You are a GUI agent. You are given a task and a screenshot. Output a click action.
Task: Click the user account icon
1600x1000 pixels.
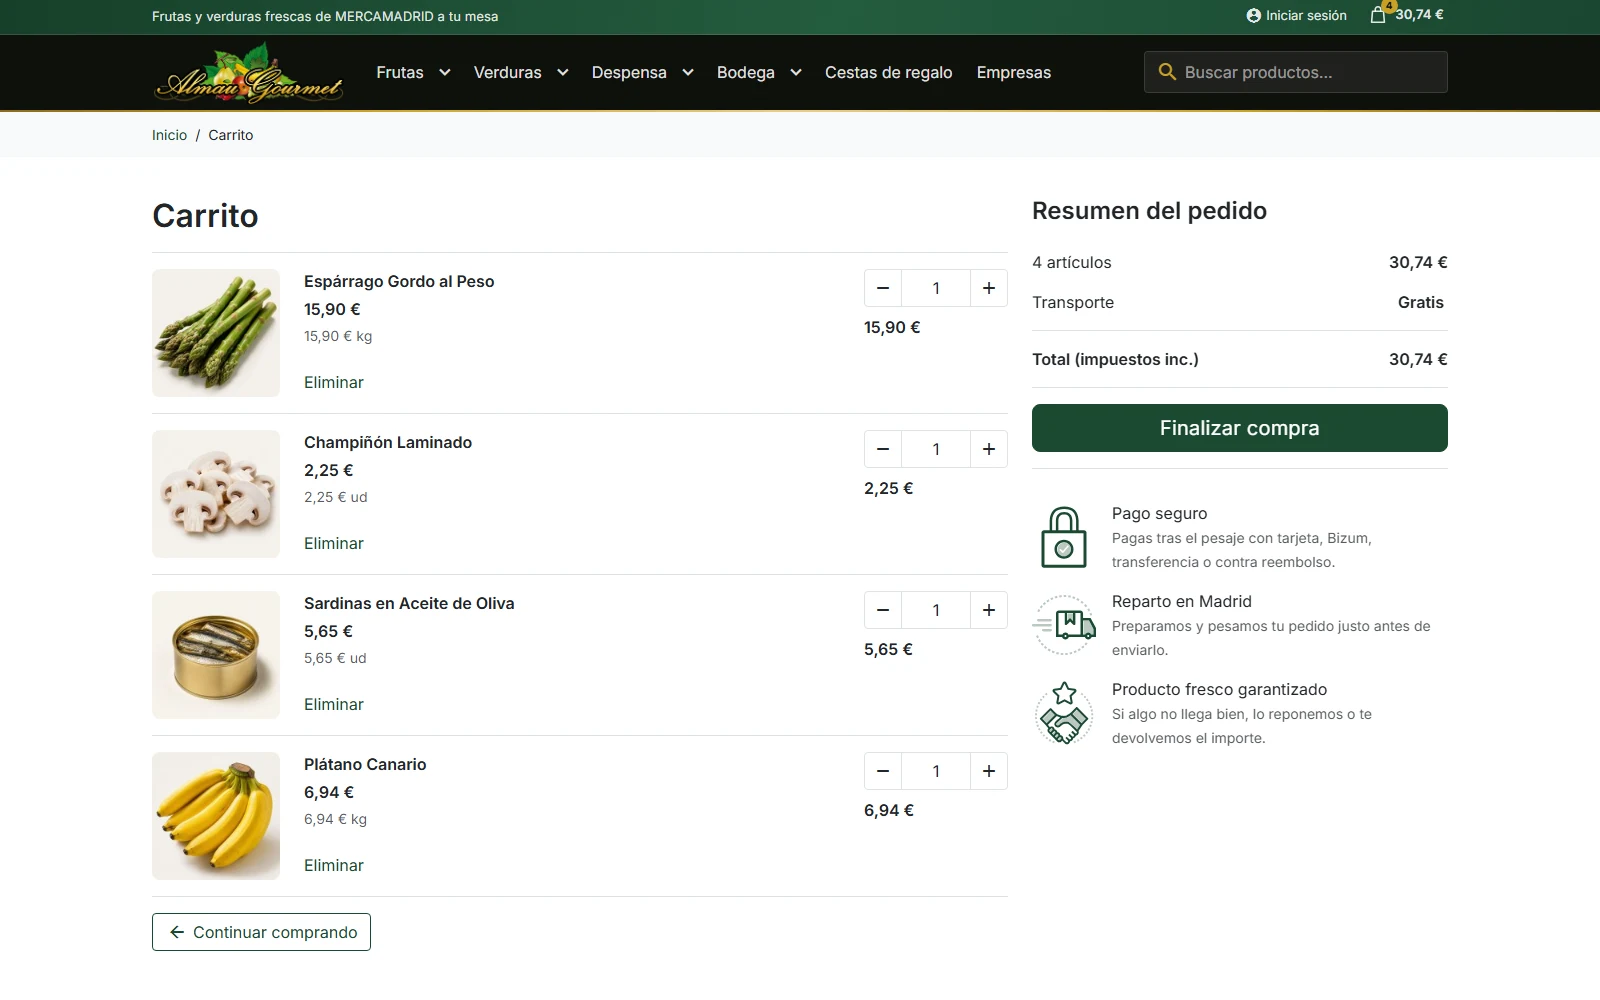[1253, 16]
